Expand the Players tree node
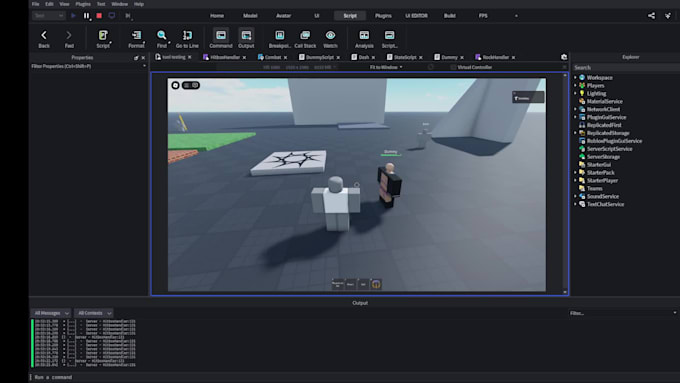The image size is (680, 383). (575, 85)
